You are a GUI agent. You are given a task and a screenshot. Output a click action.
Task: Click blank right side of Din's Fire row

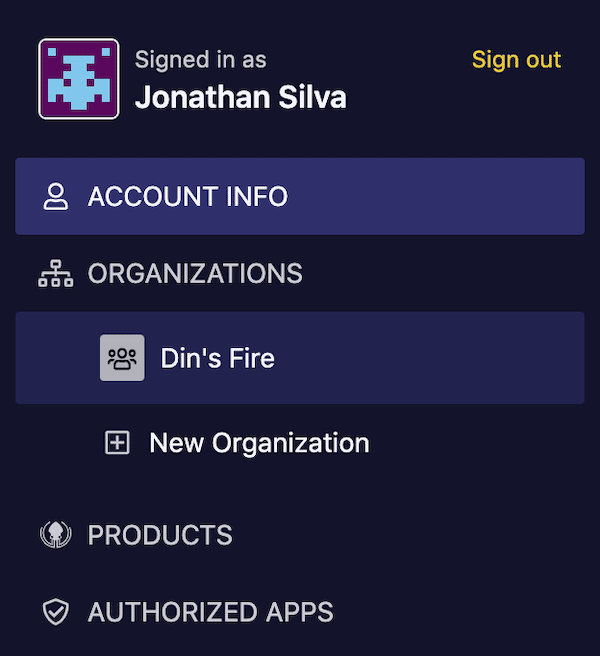tap(450, 358)
